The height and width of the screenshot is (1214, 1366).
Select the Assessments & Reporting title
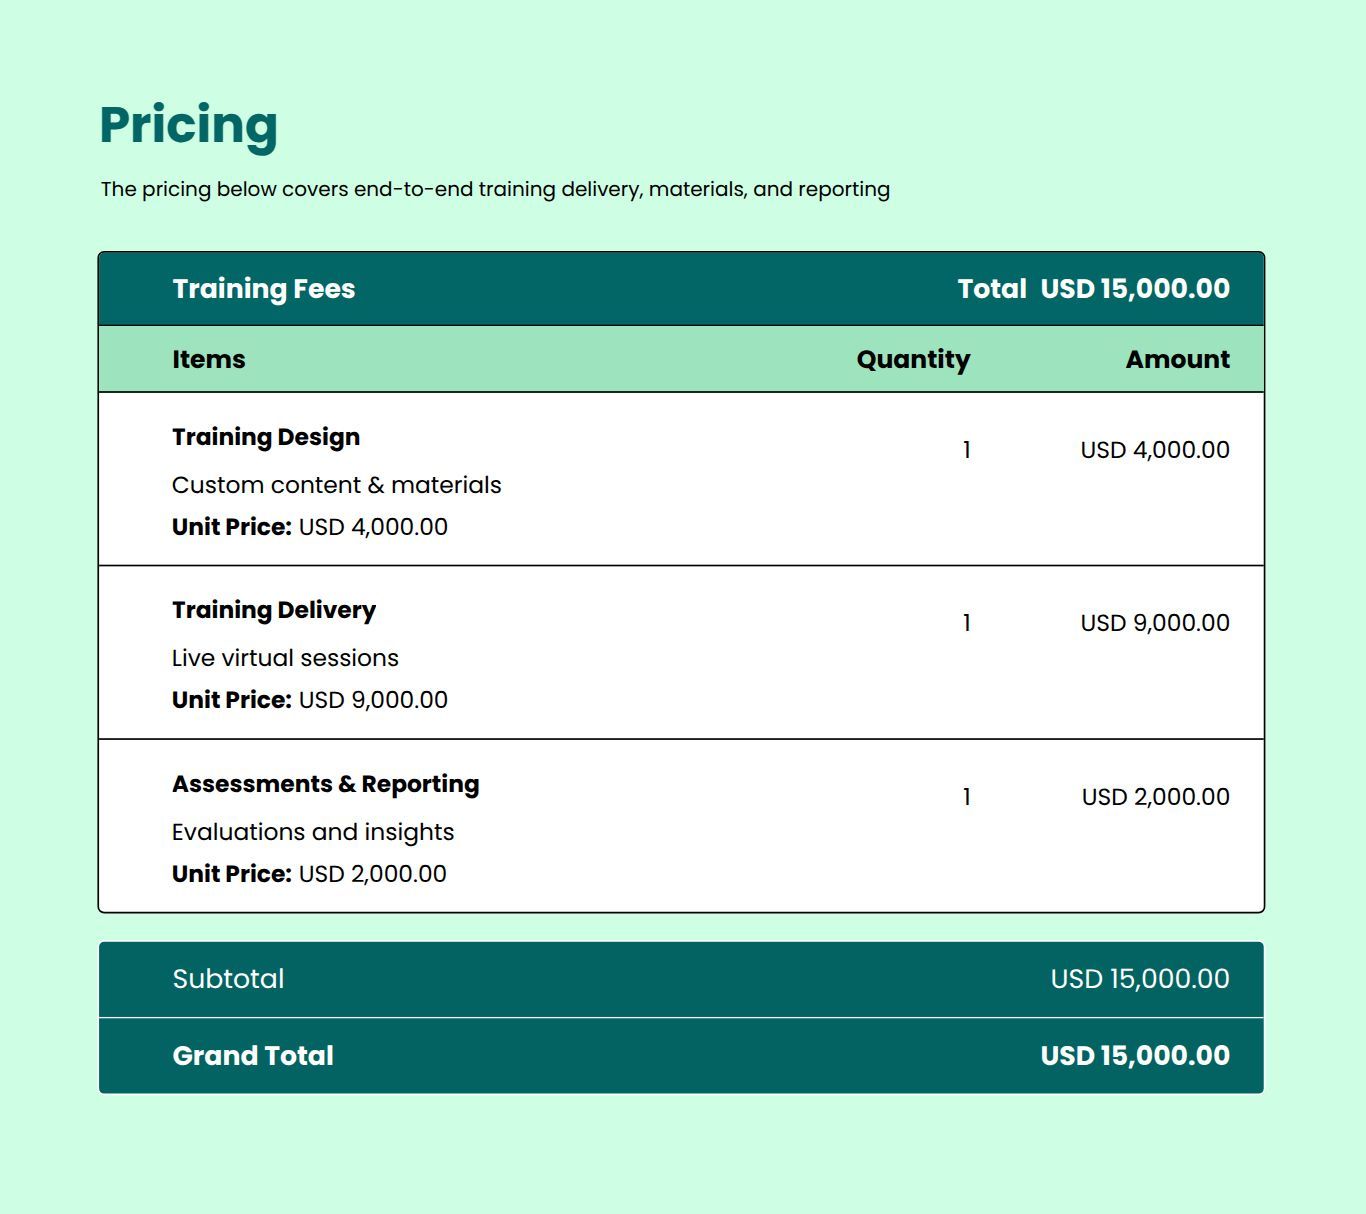click(325, 784)
